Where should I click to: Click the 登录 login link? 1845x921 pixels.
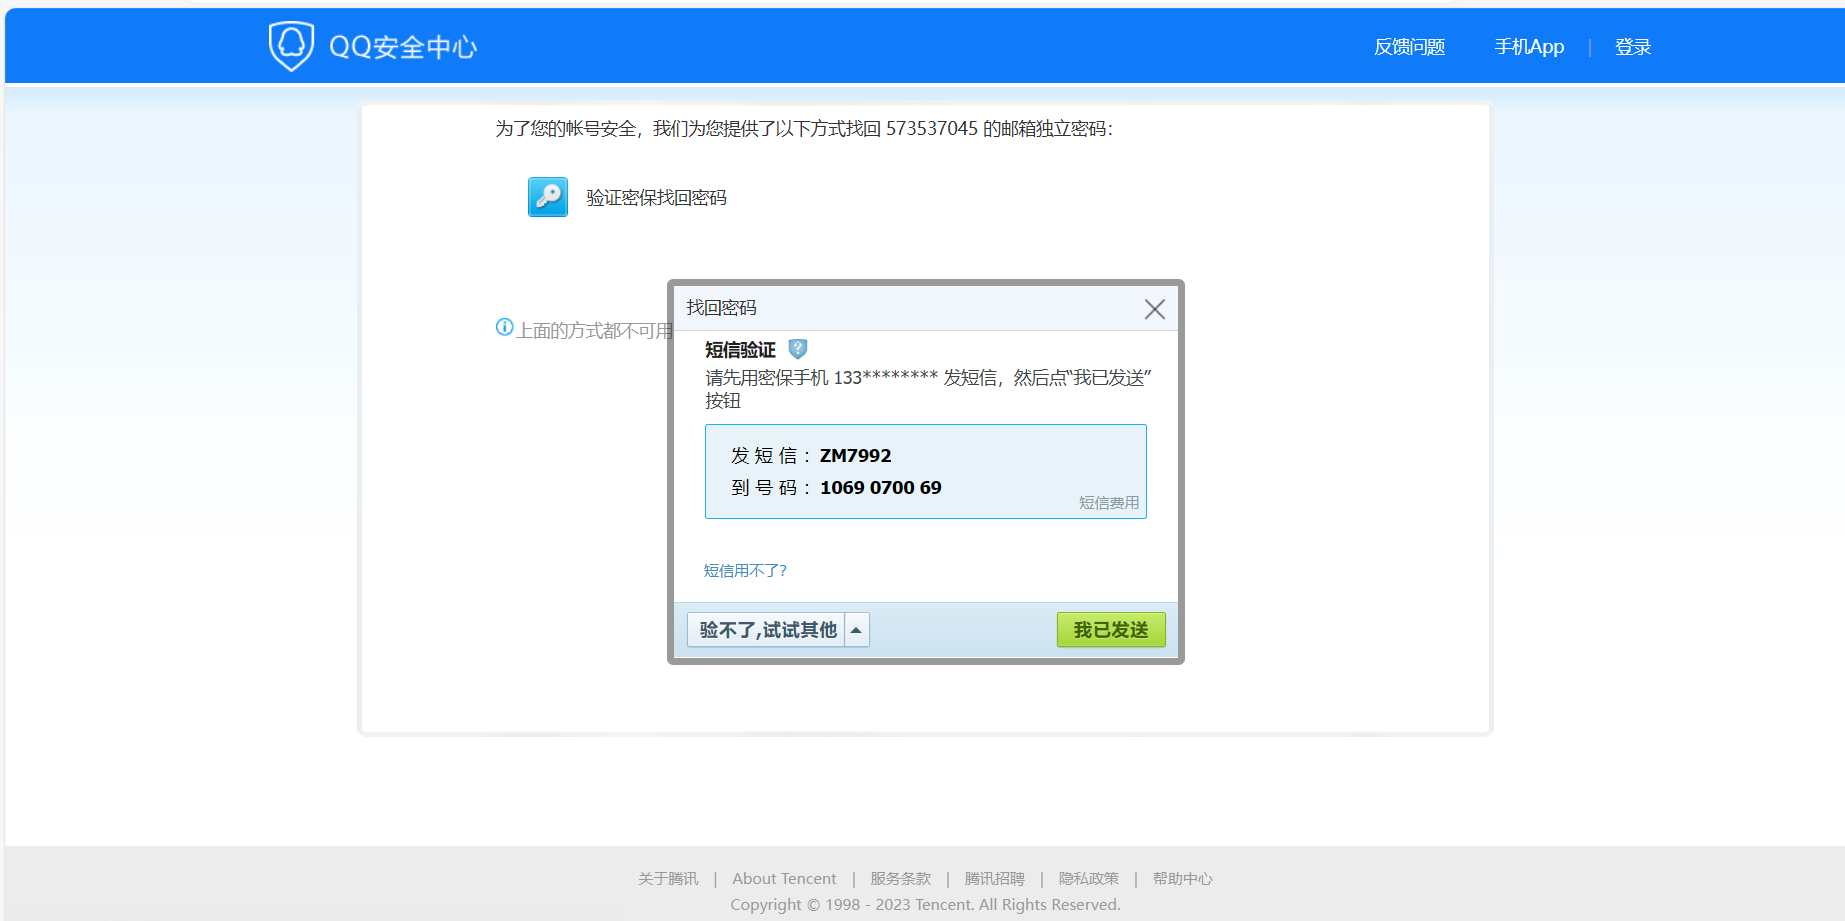pyautogui.click(x=1632, y=47)
